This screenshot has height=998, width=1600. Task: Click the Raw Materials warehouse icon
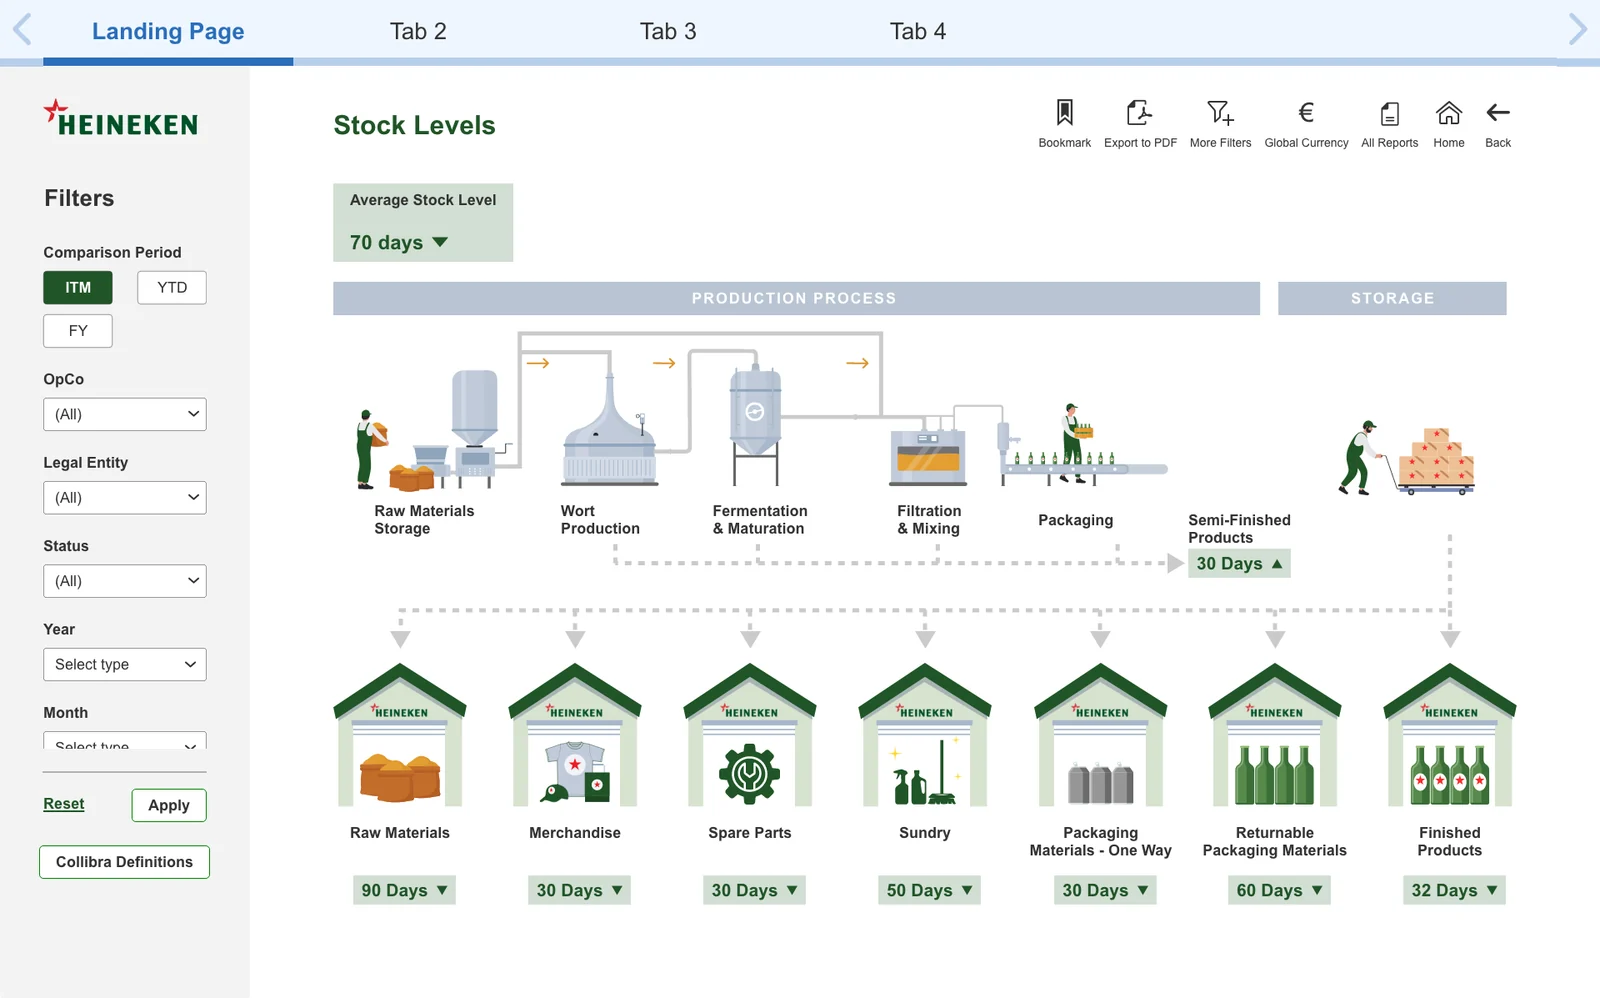(x=400, y=735)
